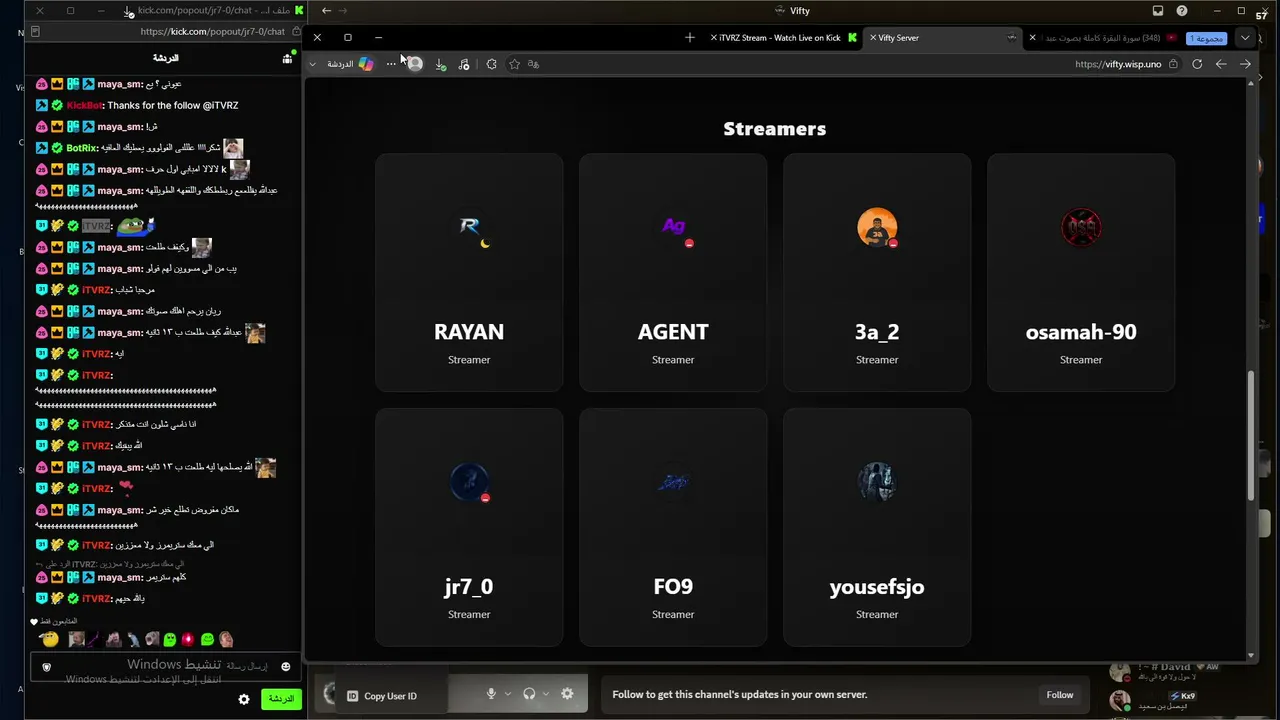Open the chat users list icon
Screen dimensions: 1280x720
click(x=287, y=58)
